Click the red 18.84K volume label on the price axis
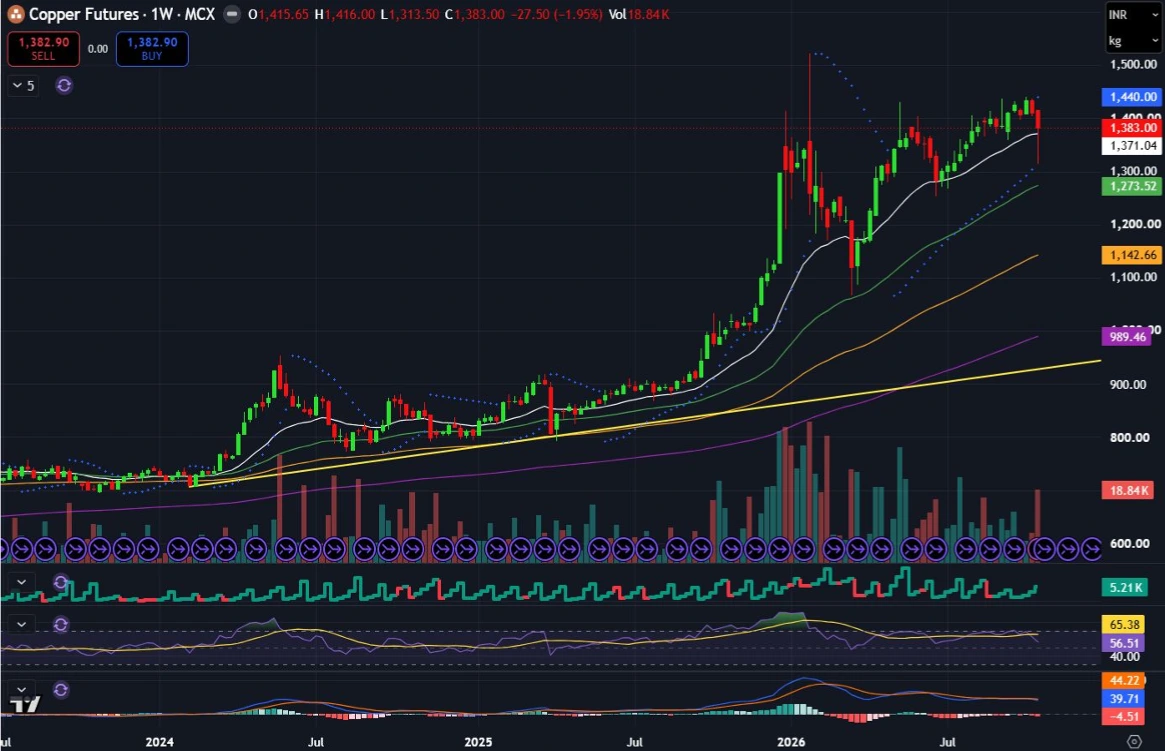Viewport: 1165px width, 751px height. (x=1127, y=490)
